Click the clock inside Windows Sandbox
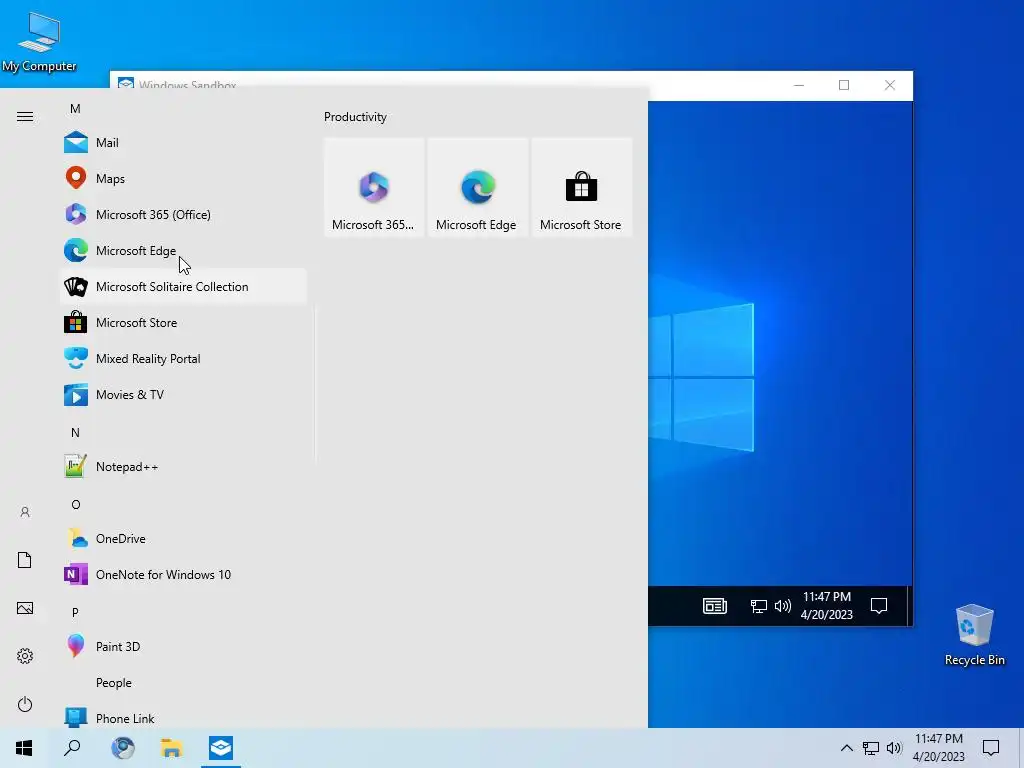 pos(827,605)
